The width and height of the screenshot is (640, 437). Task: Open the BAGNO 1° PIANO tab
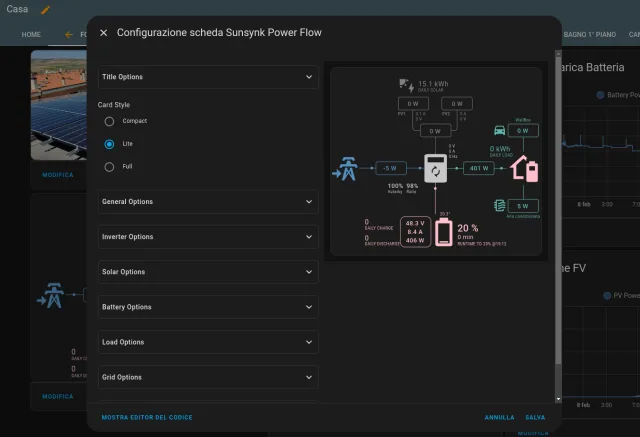[x=589, y=35]
